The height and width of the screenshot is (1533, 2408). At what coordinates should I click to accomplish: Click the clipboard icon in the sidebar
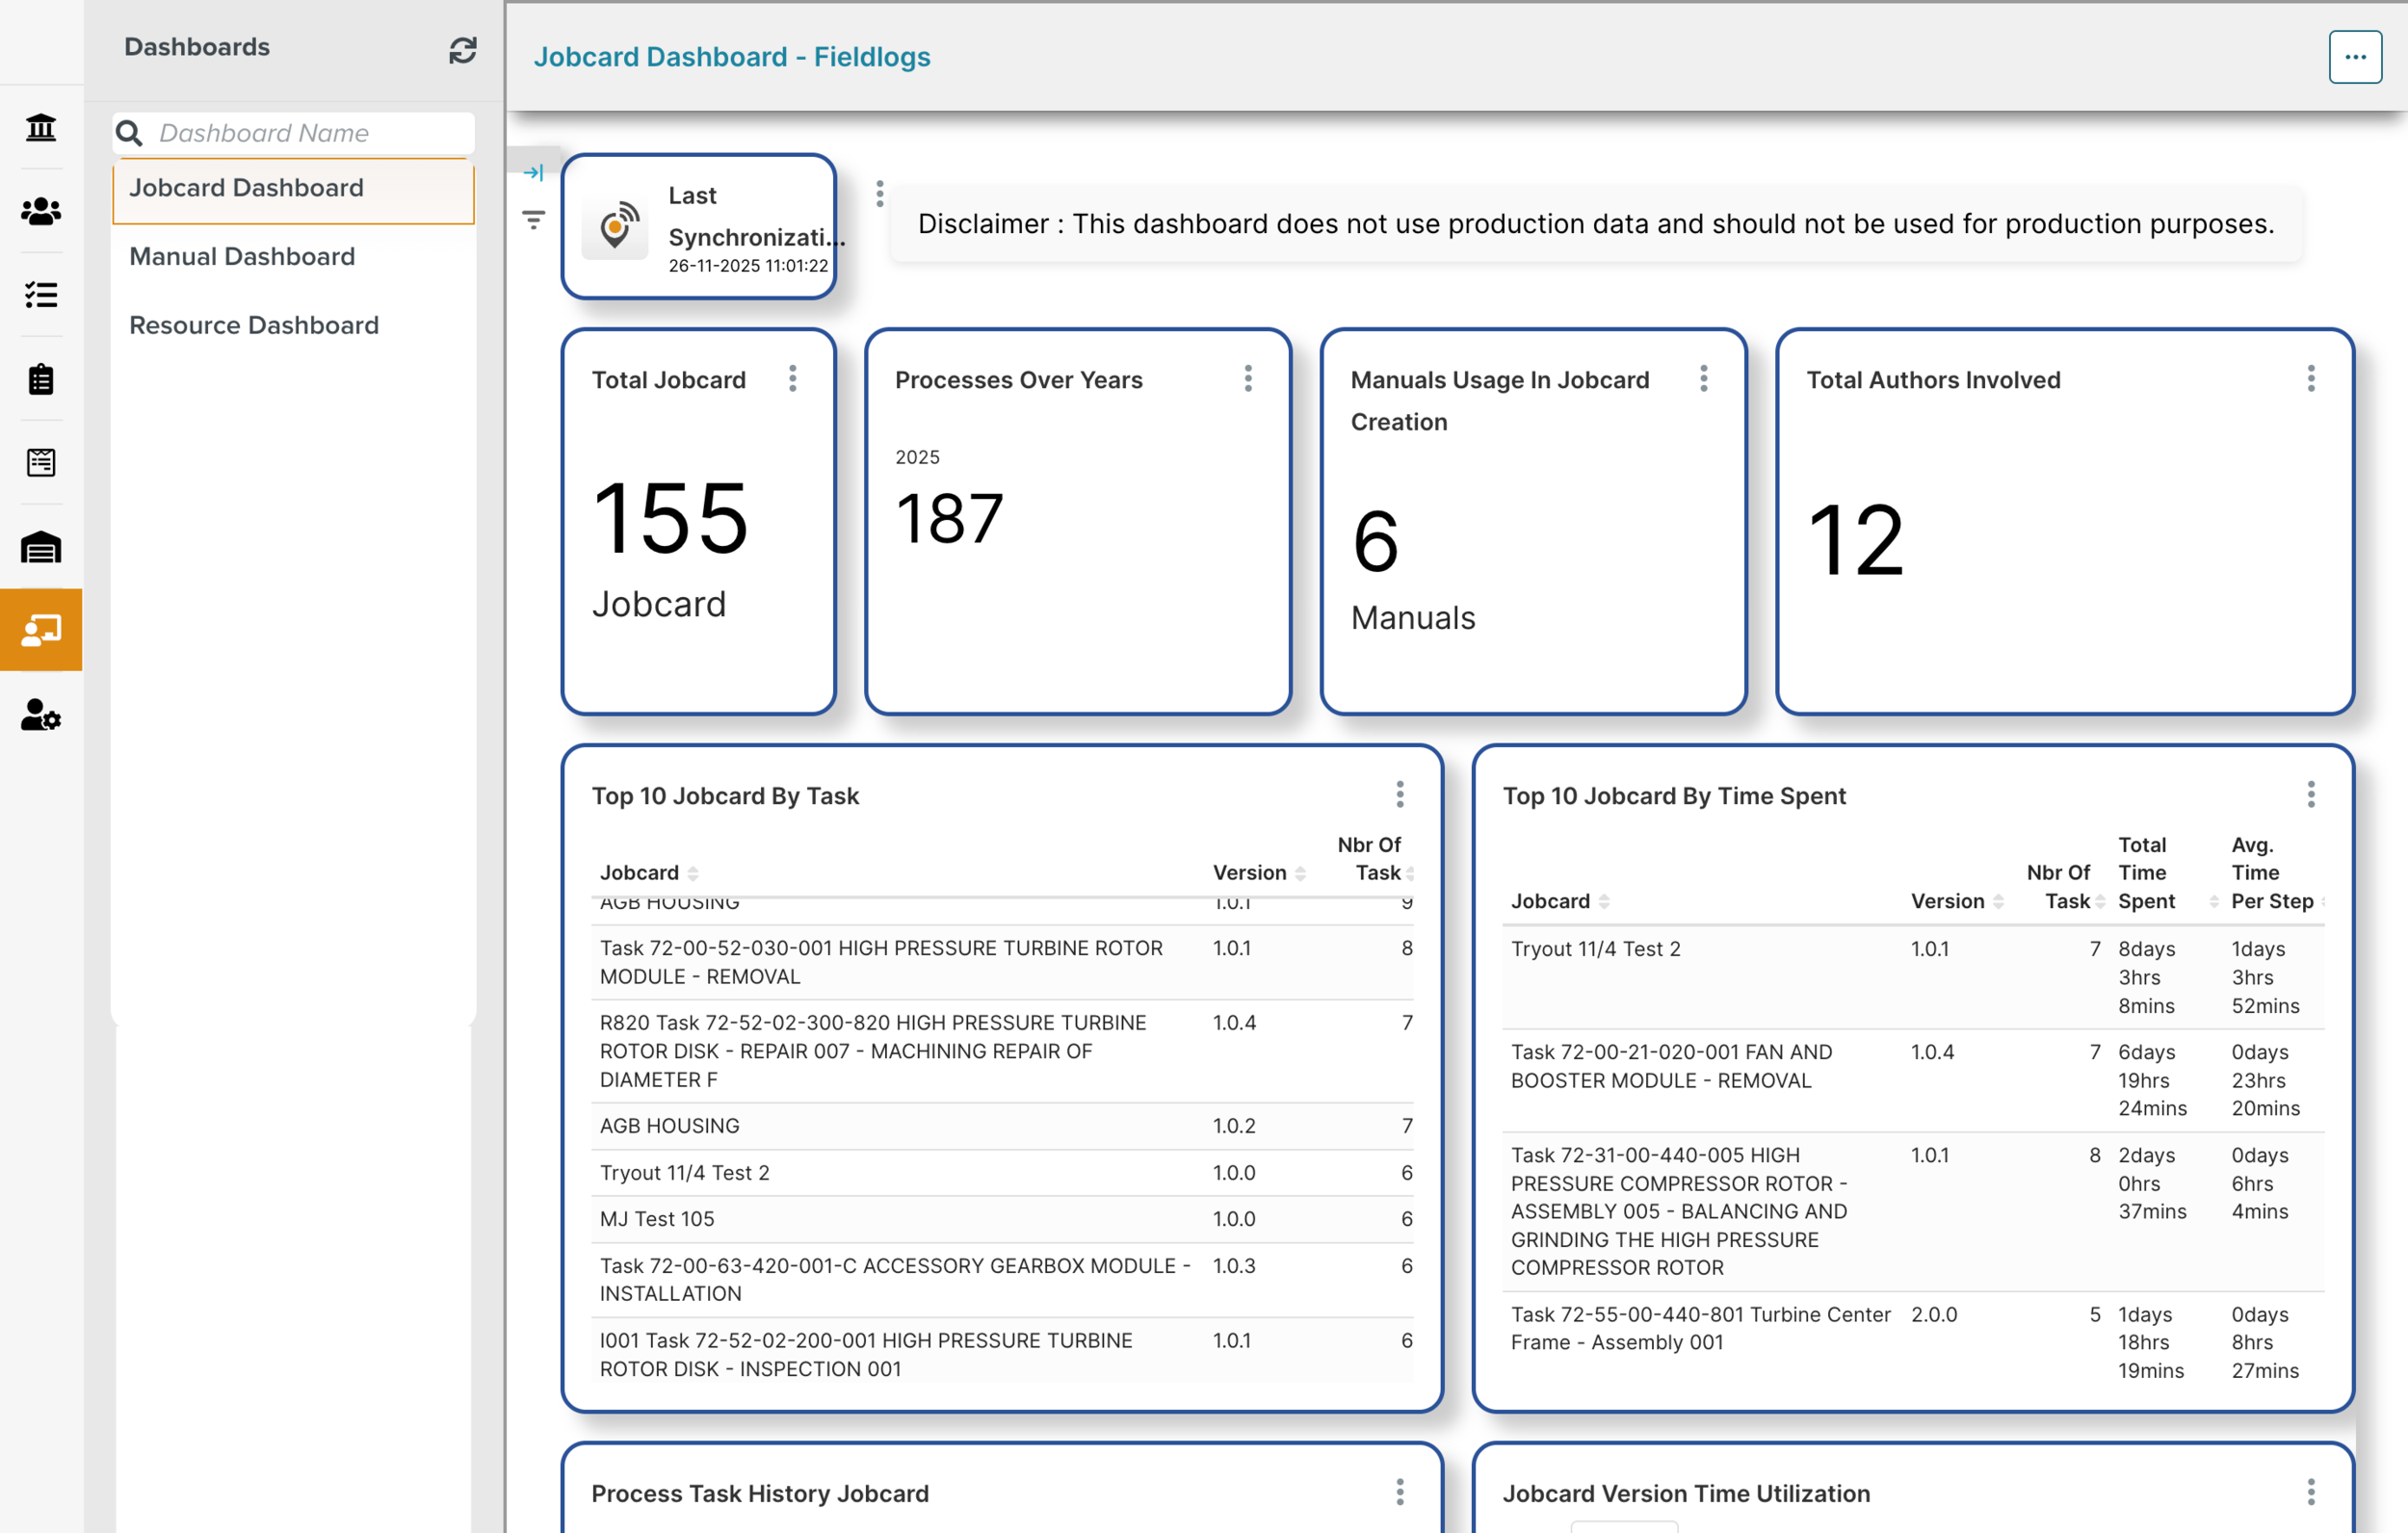point(40,378)
